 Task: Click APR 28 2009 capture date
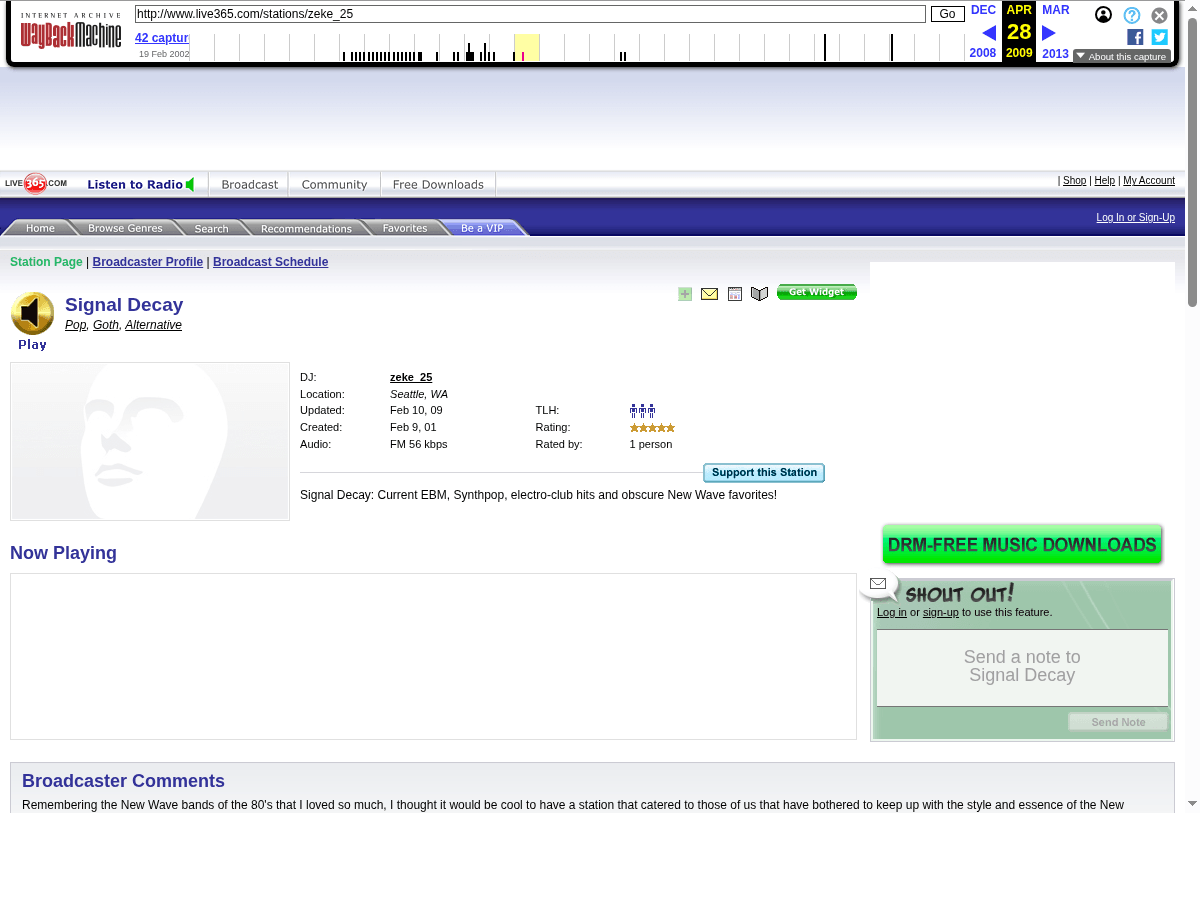1019,32
